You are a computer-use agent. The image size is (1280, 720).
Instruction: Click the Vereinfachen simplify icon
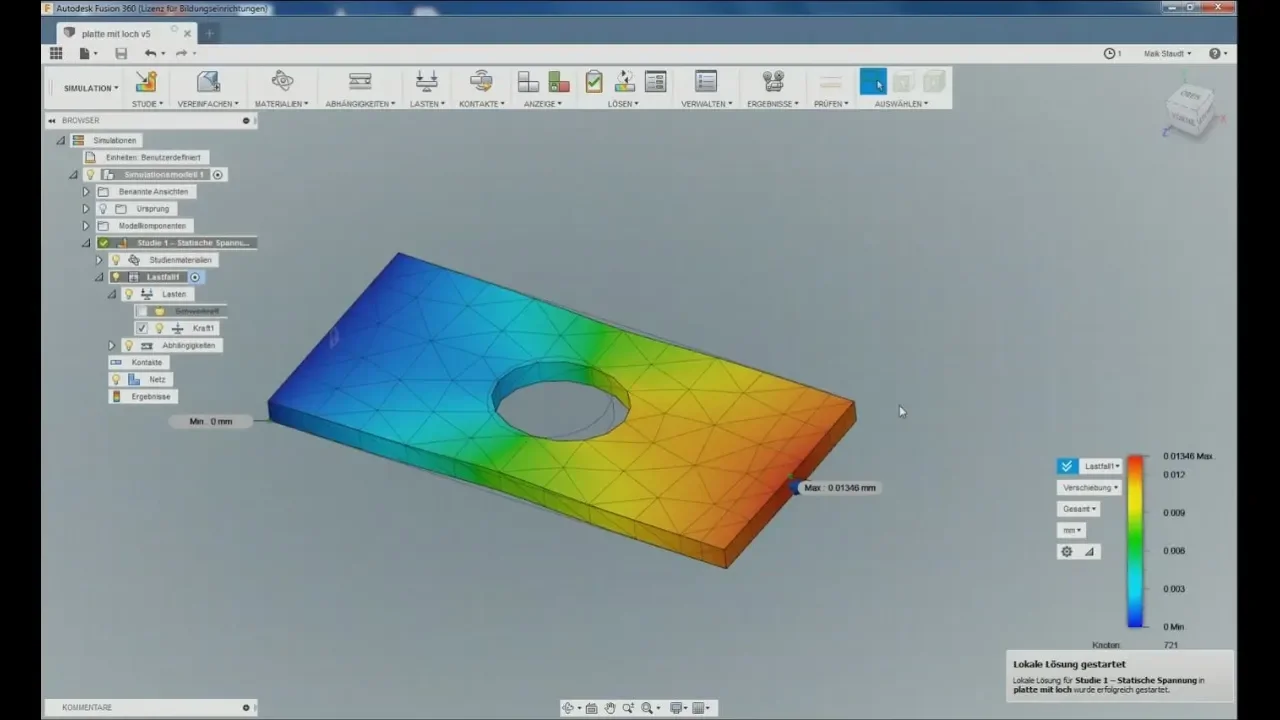[208, 81]
